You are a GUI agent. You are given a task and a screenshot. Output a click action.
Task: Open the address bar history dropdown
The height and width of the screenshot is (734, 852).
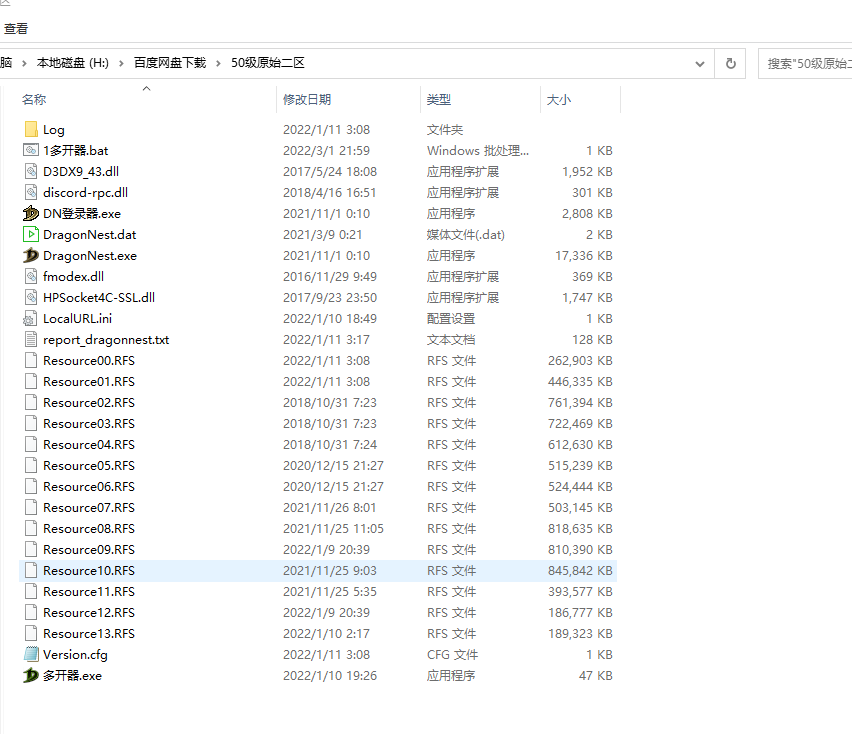click(x=700, y=64)
